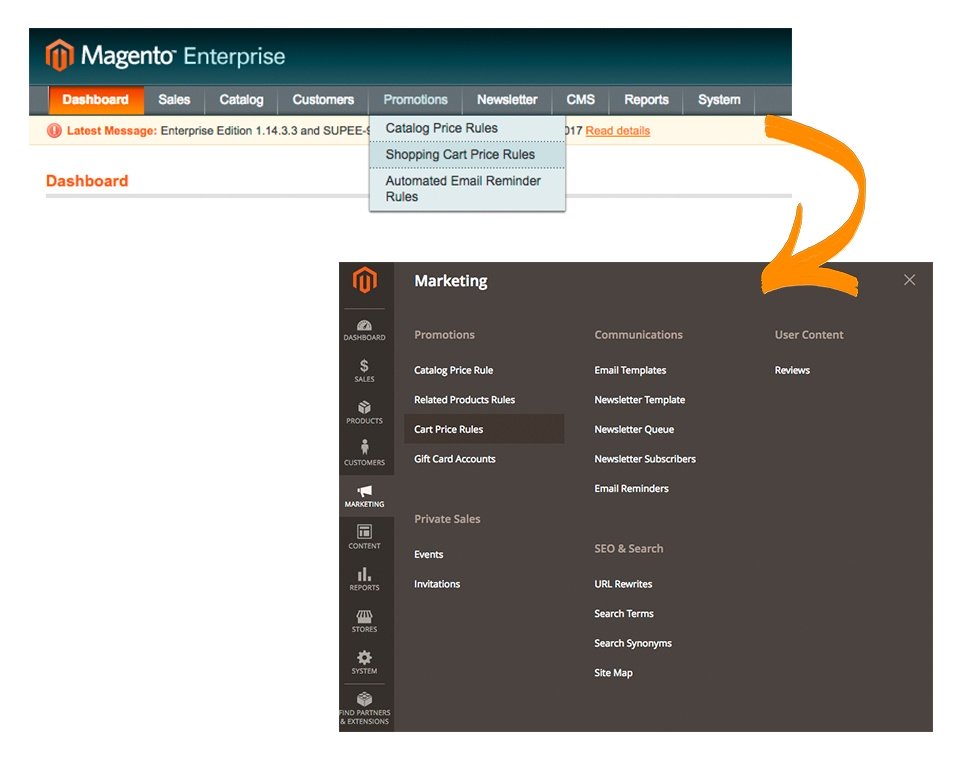The image size is (960, 760).
Task: Open Newsletter Template link
Action: (640, 399)
